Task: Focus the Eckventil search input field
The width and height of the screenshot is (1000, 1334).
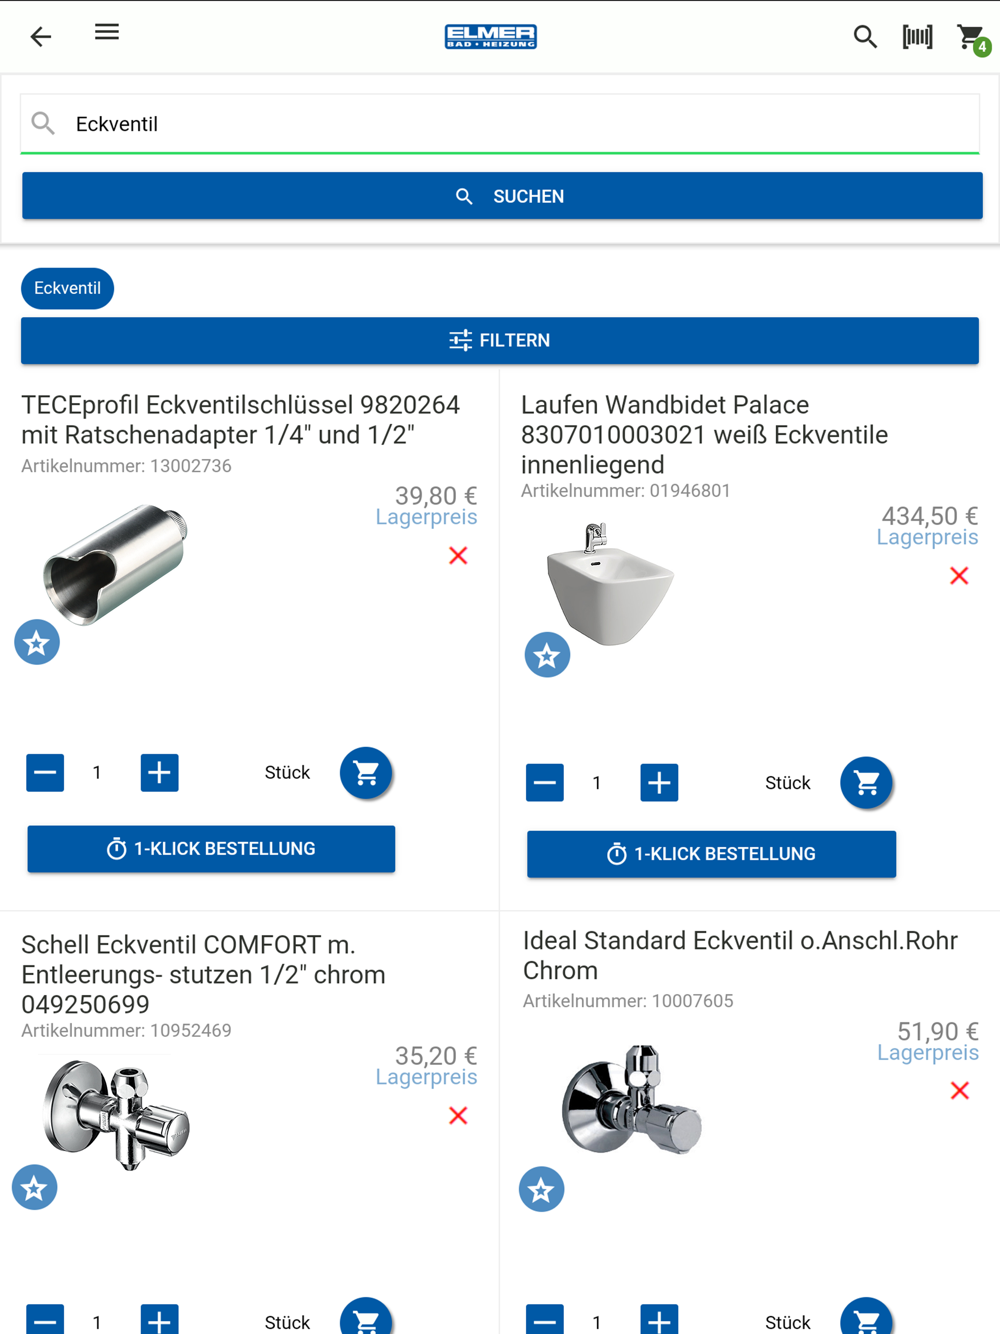Action: [500, 124]
